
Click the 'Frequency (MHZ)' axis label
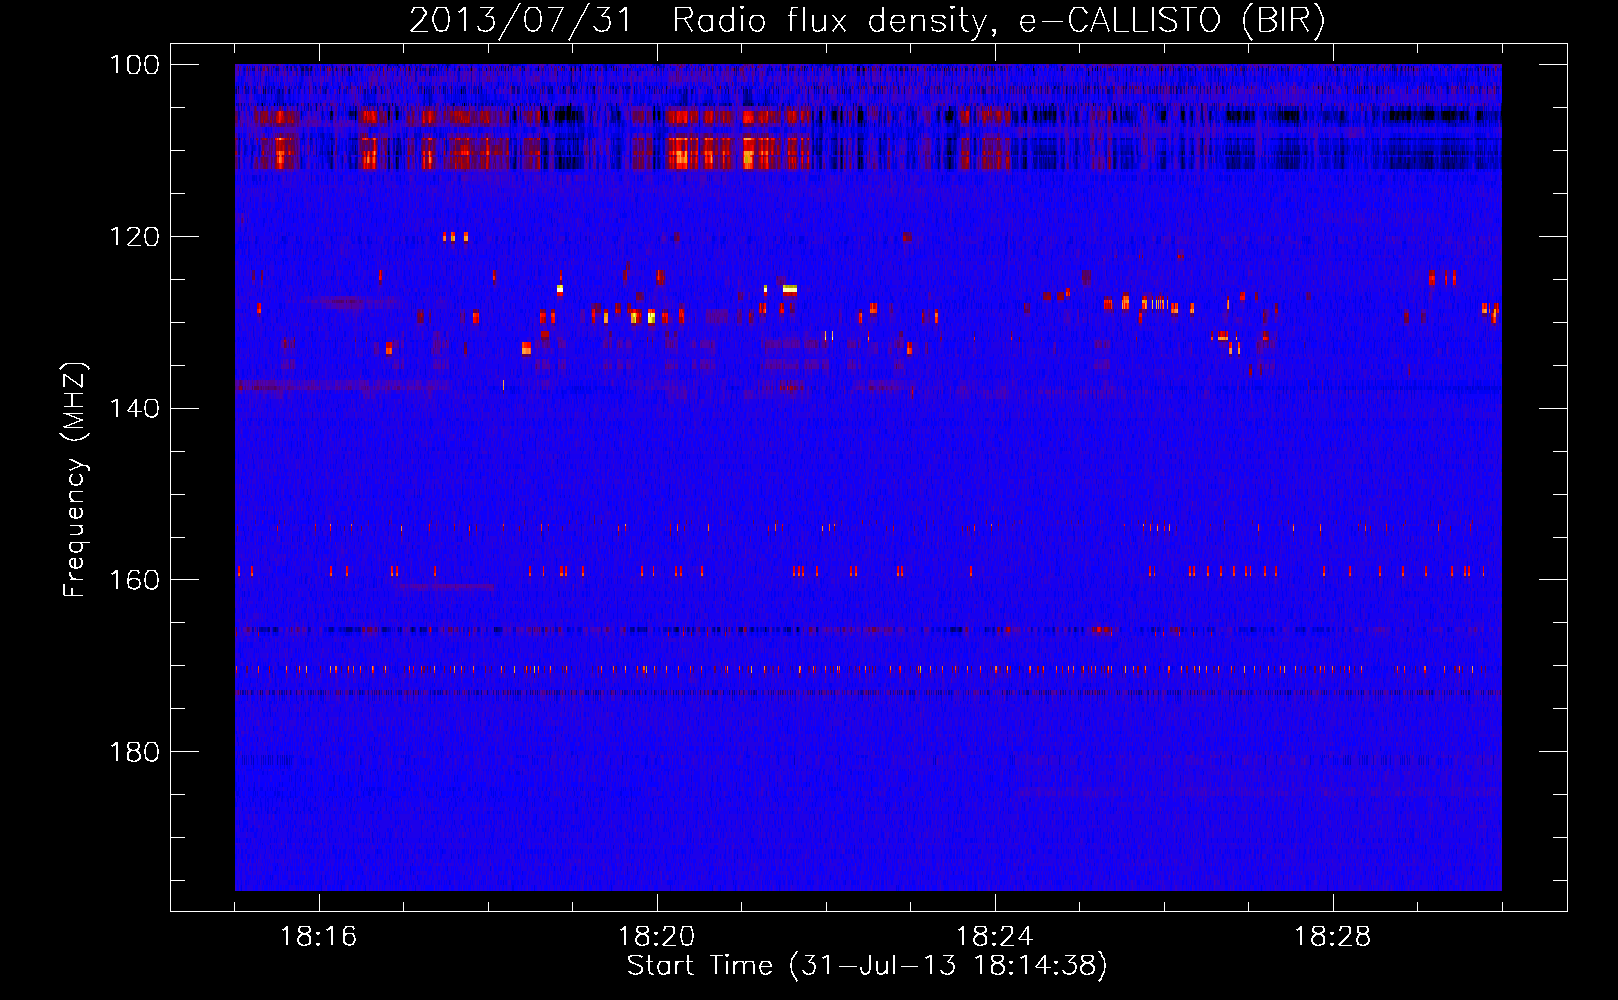75,479
